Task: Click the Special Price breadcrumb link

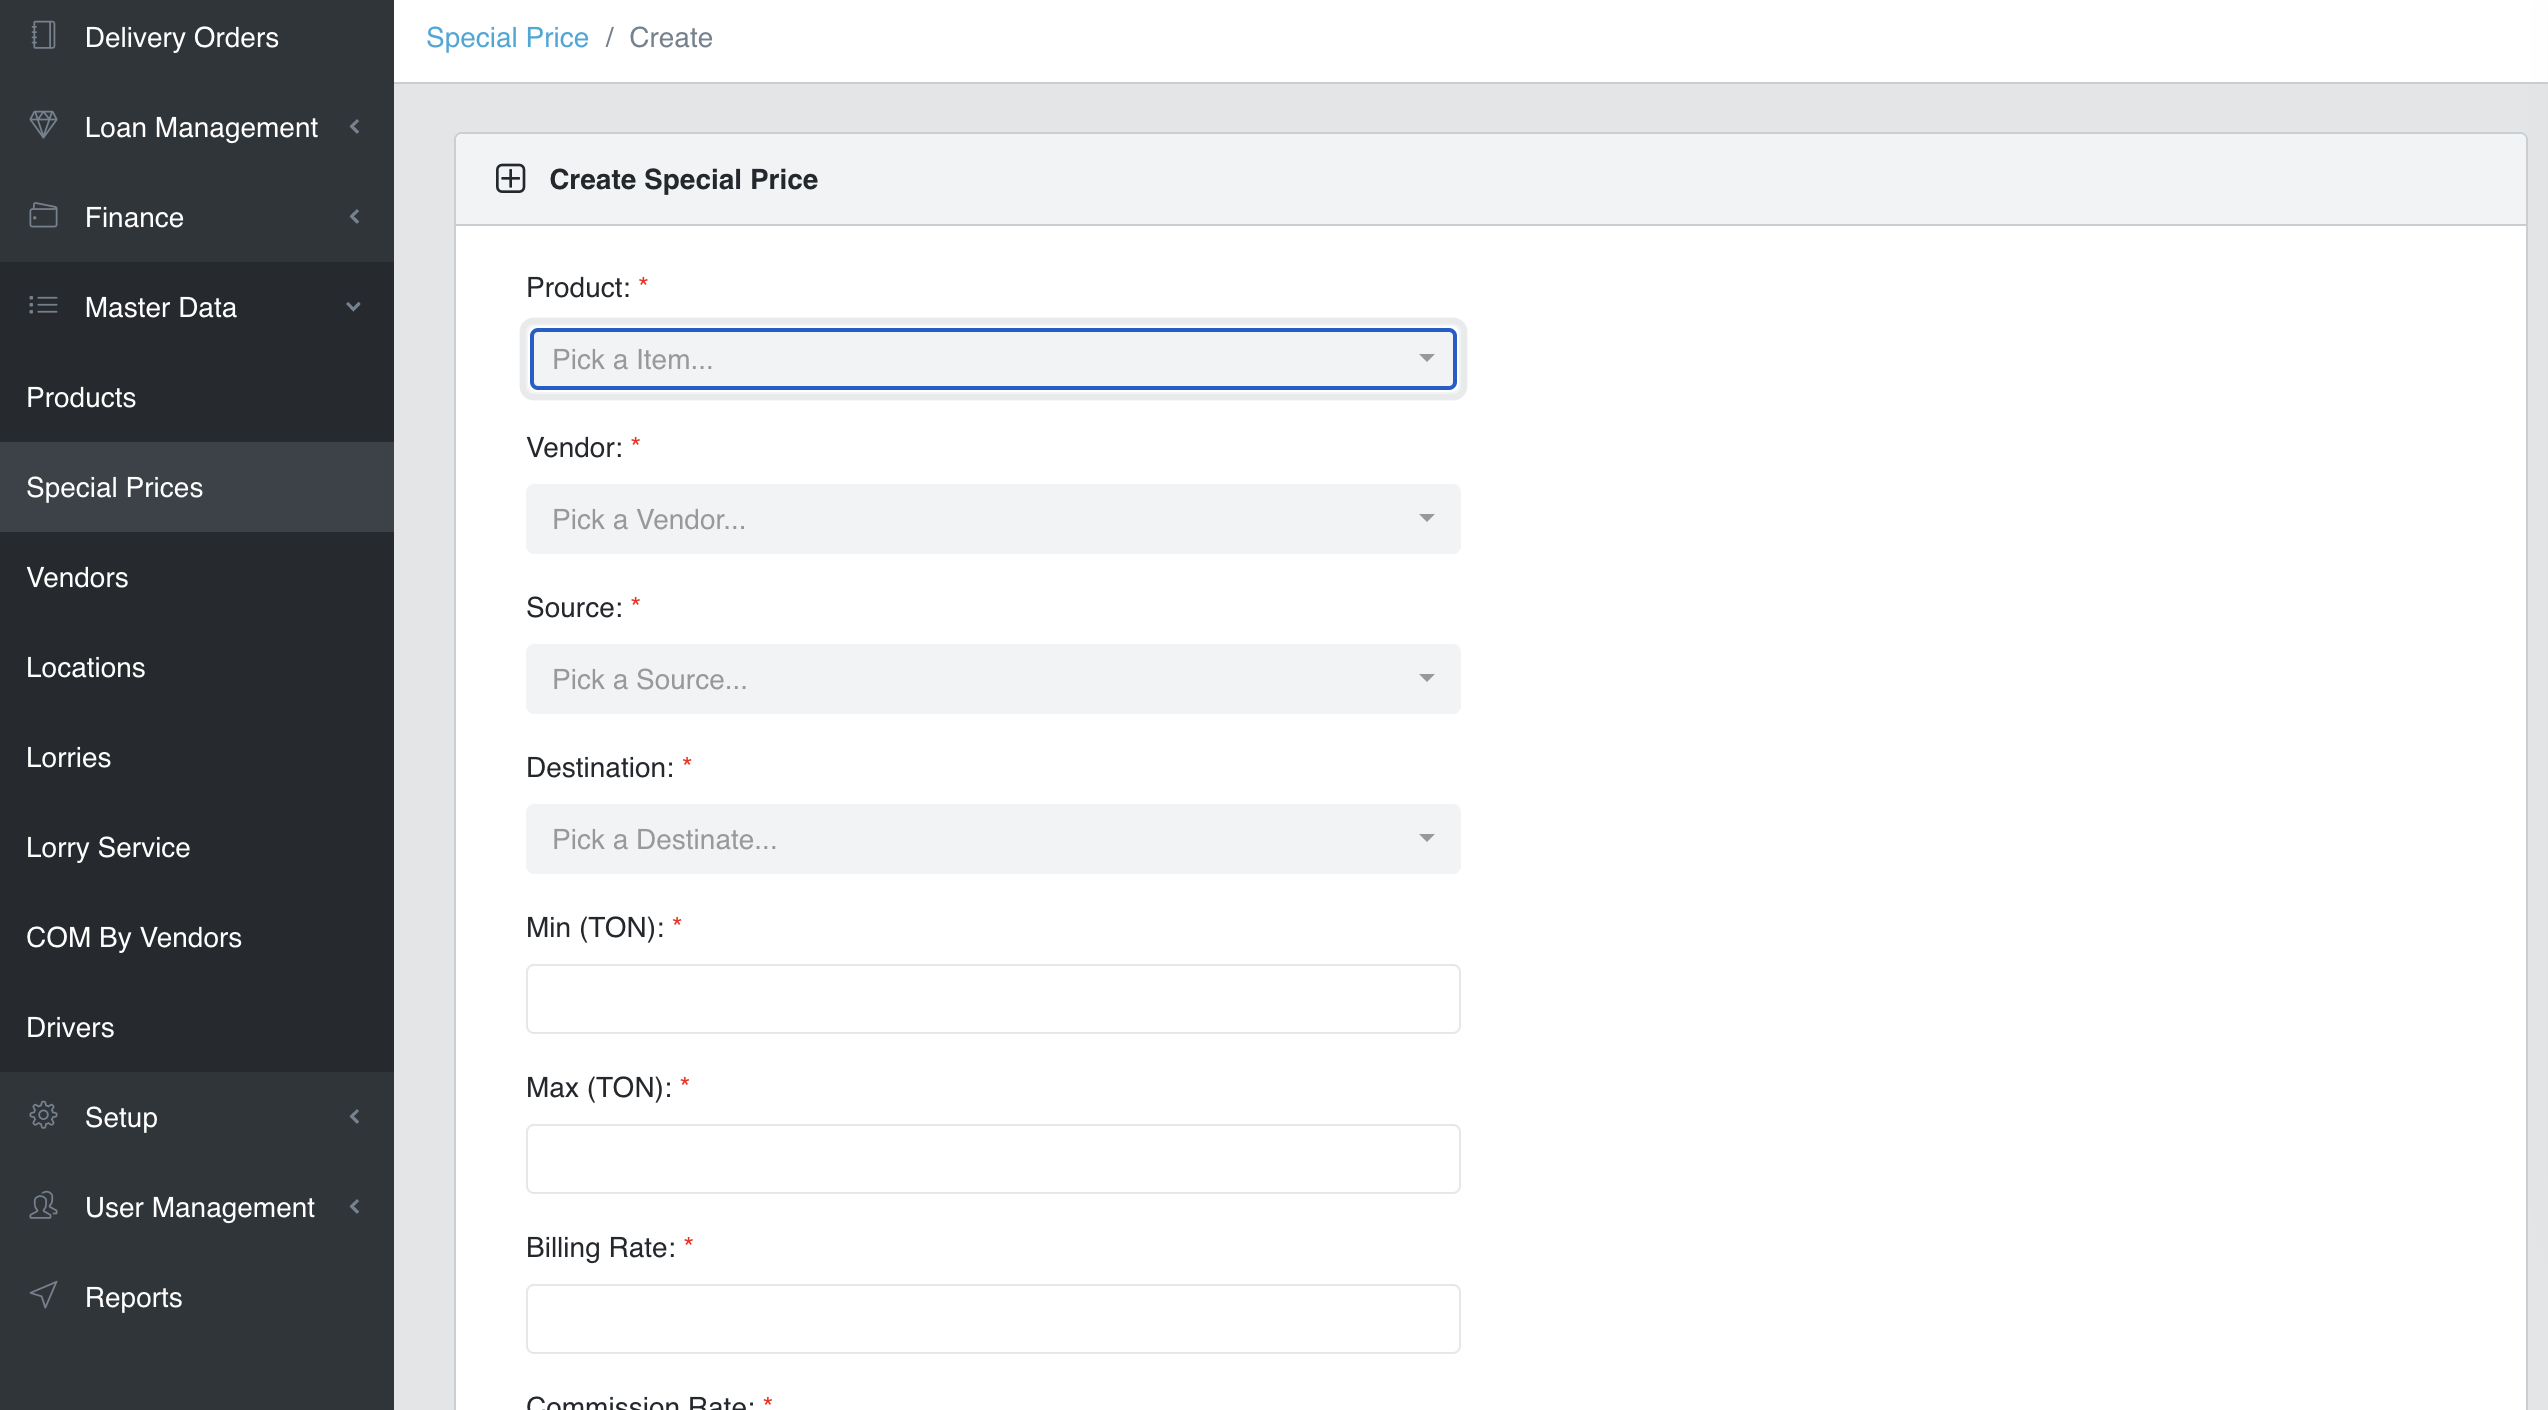Action: (x=507, y=38)
